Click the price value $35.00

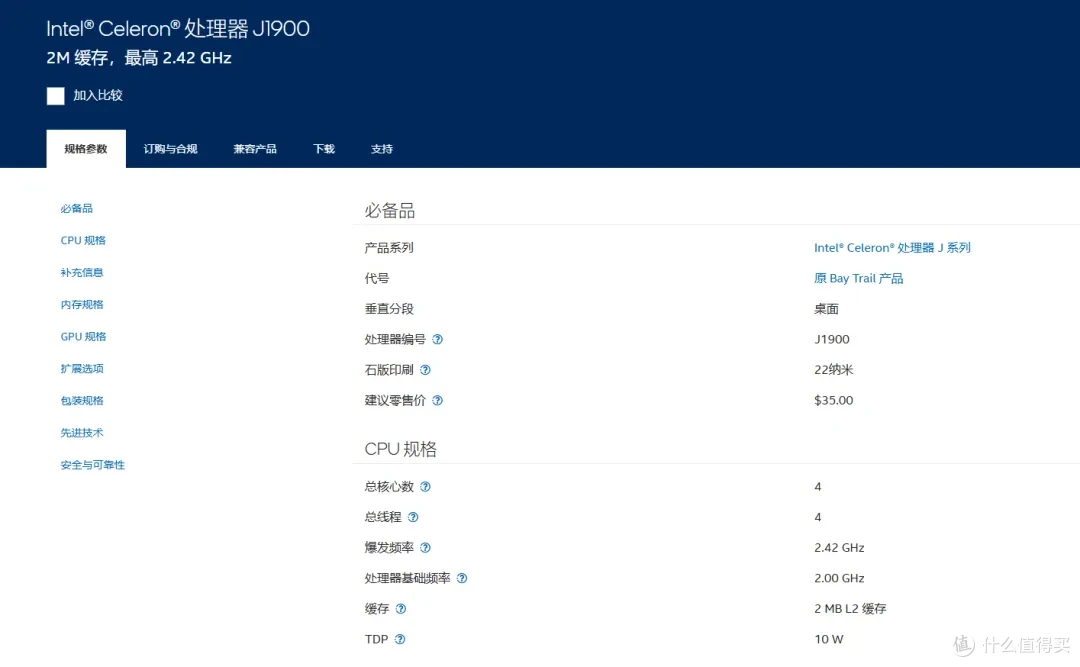[x=833, y=400]
